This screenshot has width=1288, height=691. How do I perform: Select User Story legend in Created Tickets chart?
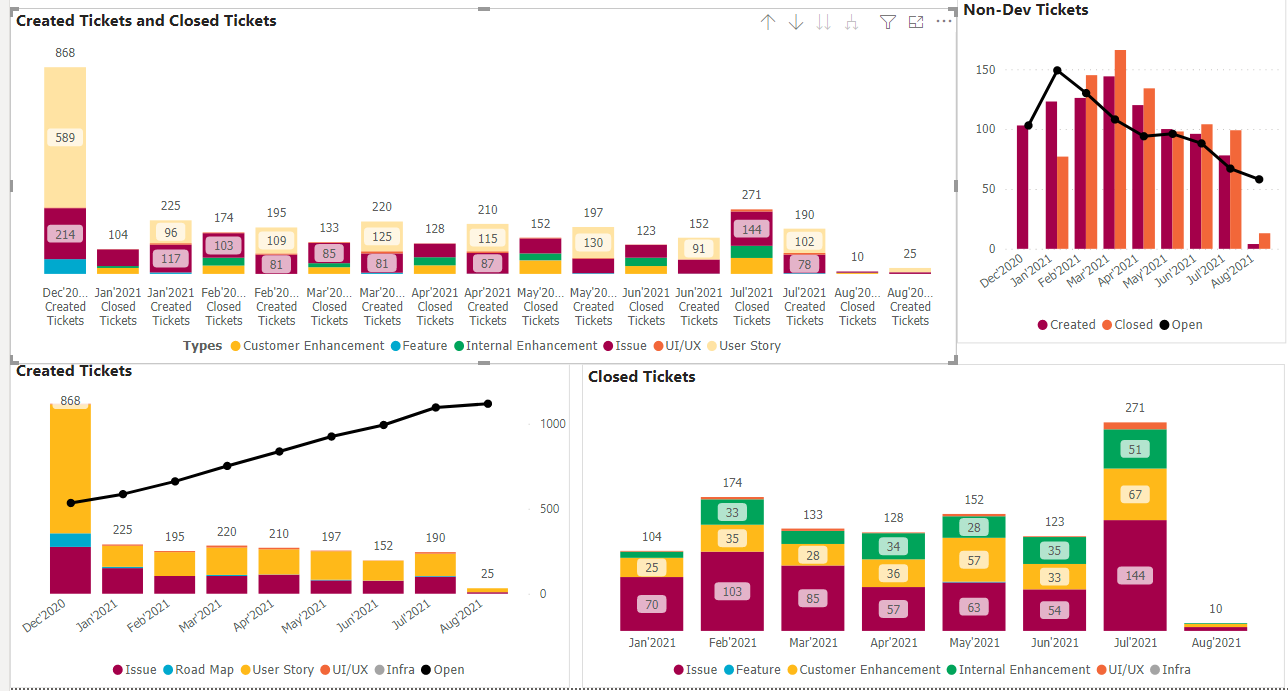pyautogui.click(x=276, y=669)
